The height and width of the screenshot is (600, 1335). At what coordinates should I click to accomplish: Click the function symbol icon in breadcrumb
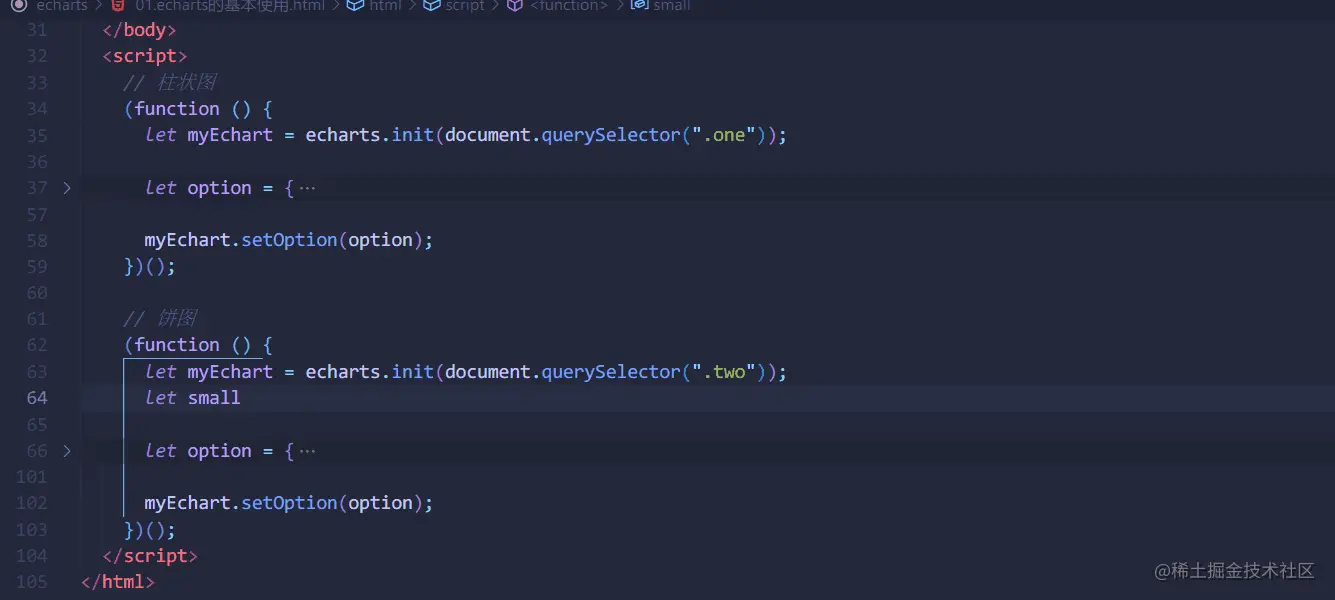(514, 5)
